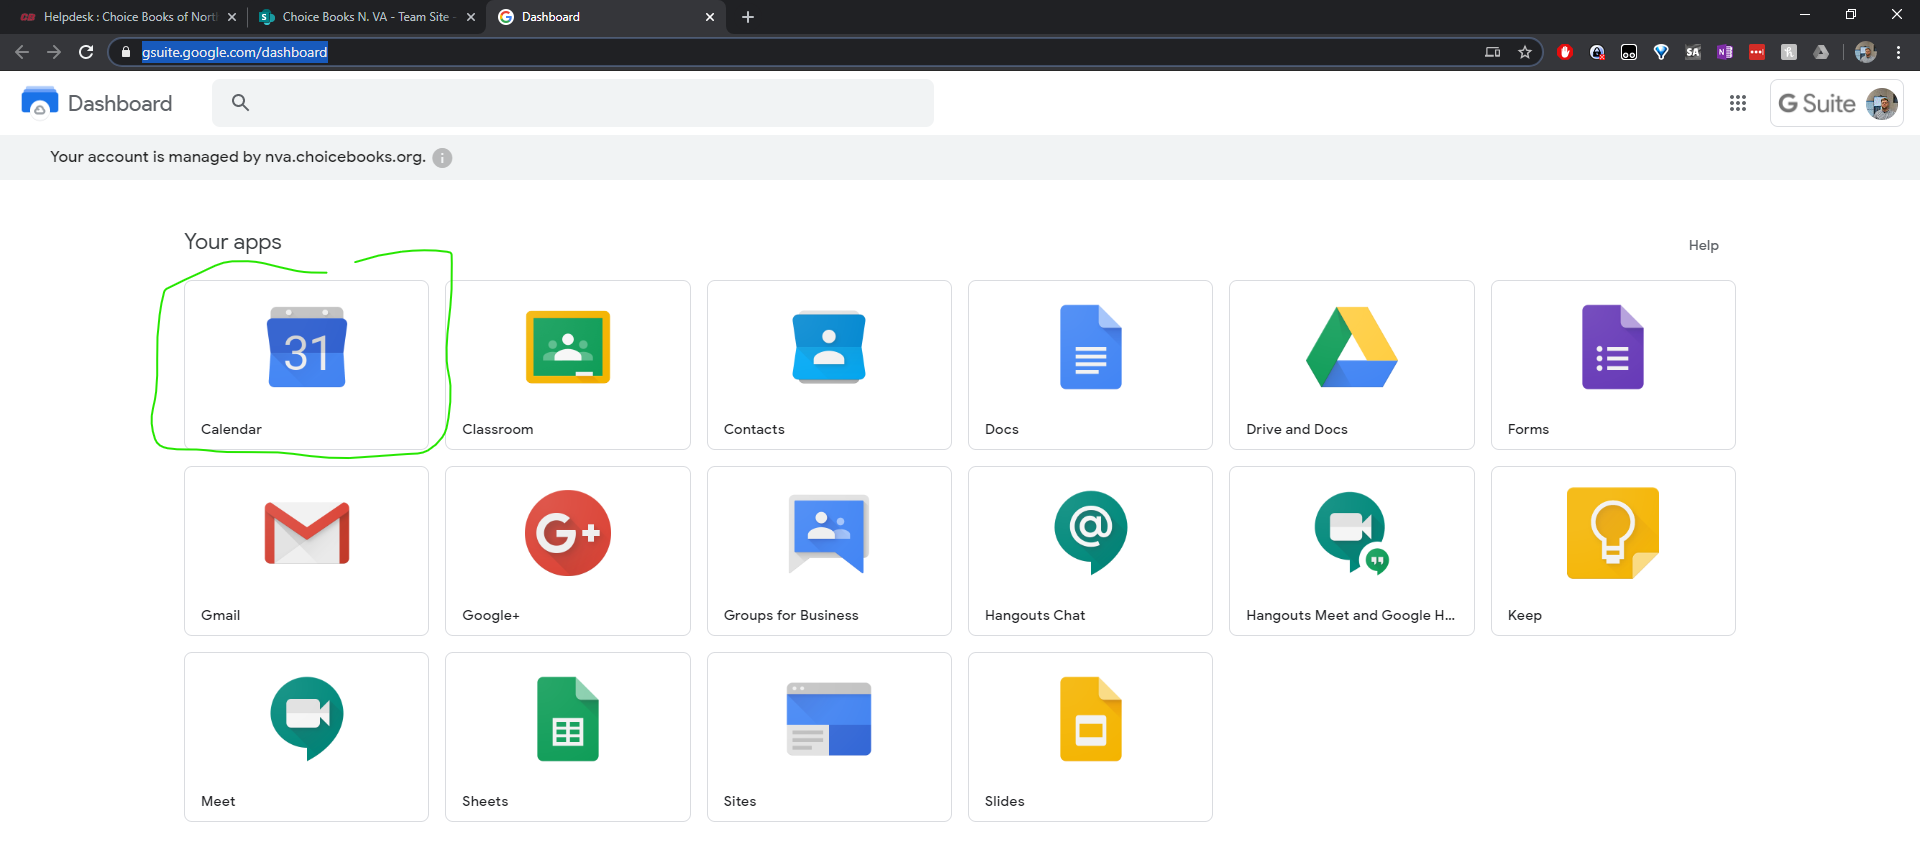Open the Drive and Docs icon
The image size is (1920, 849).
coord(1352,347)
